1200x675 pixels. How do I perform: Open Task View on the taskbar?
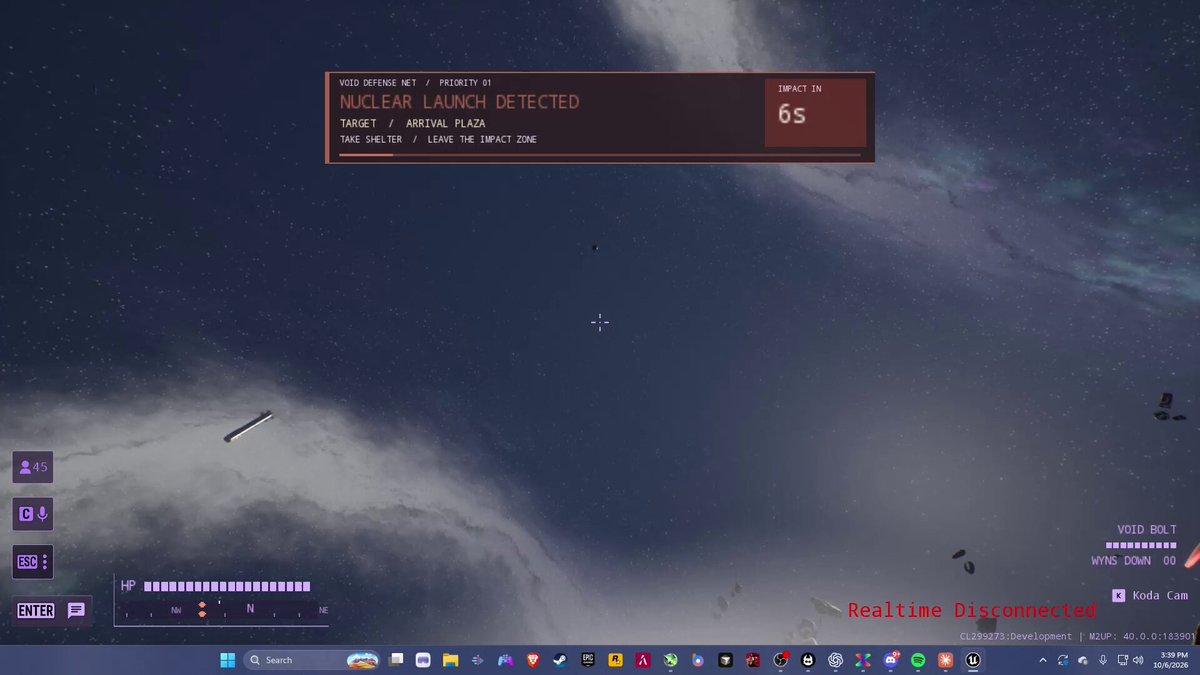(x=396, y=660)
